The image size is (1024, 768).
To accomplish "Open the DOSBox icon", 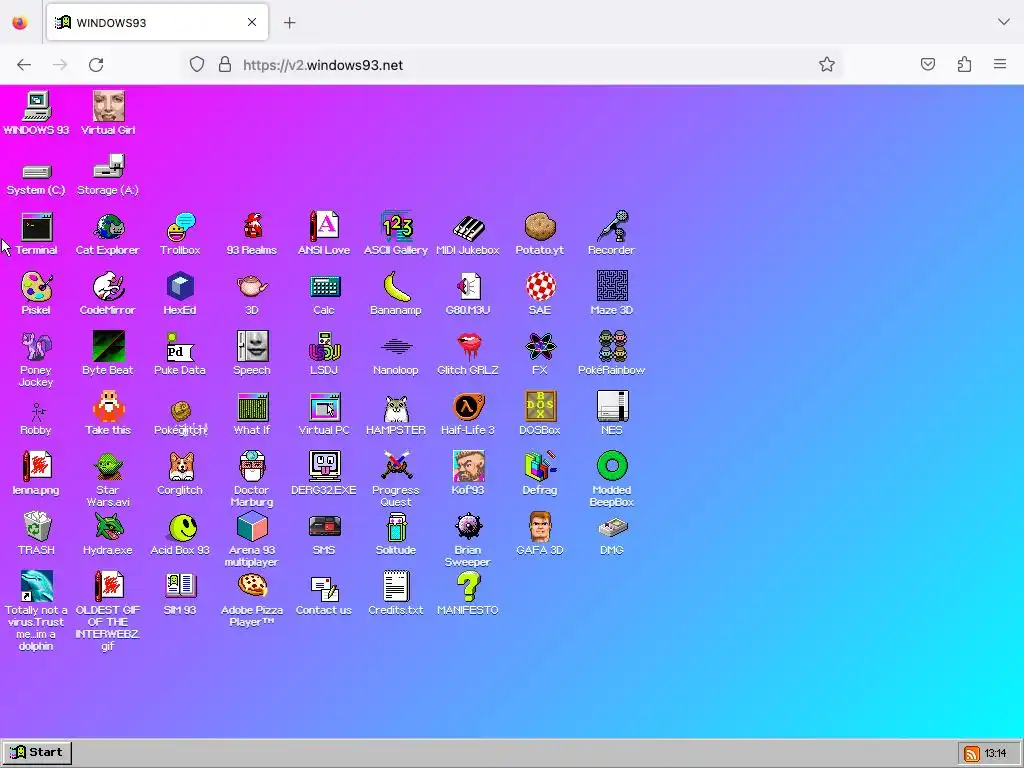I will click(x=540, y=407).
